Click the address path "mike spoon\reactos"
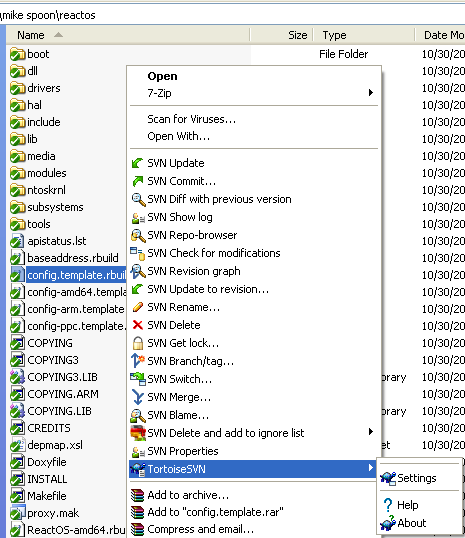 (48, 15)
